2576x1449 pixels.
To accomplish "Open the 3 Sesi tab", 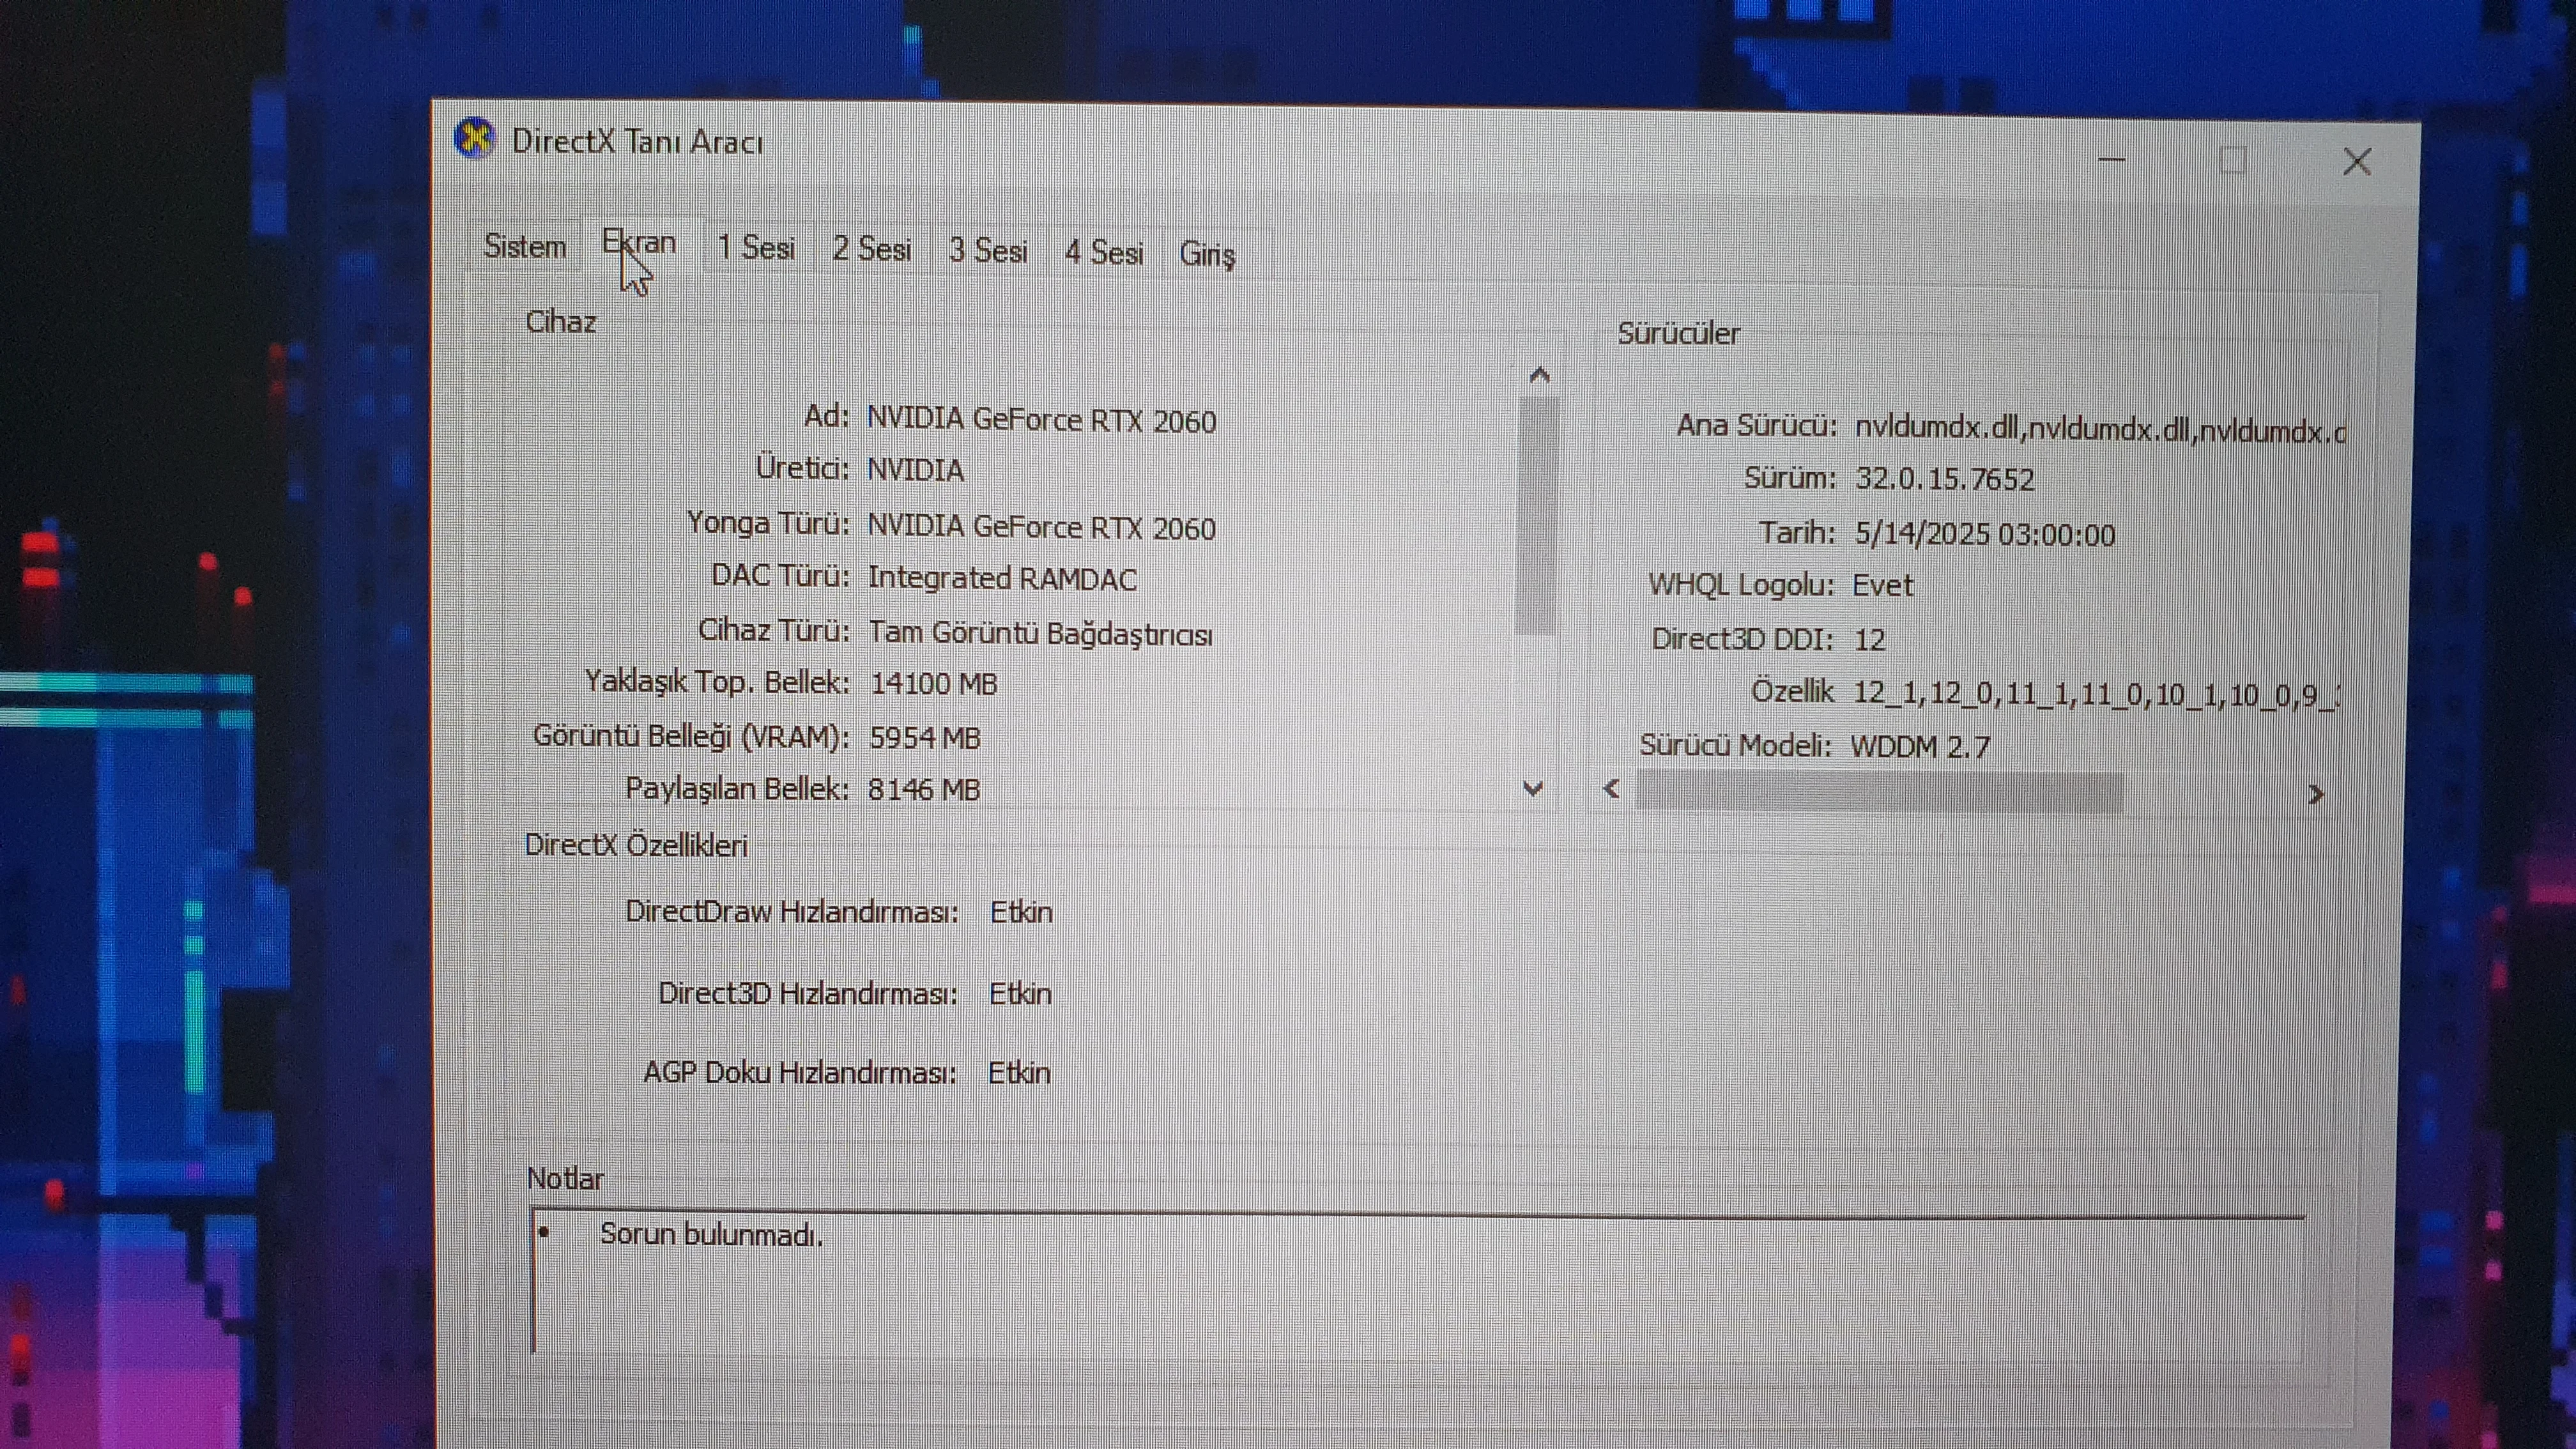I will click(988, 251).
